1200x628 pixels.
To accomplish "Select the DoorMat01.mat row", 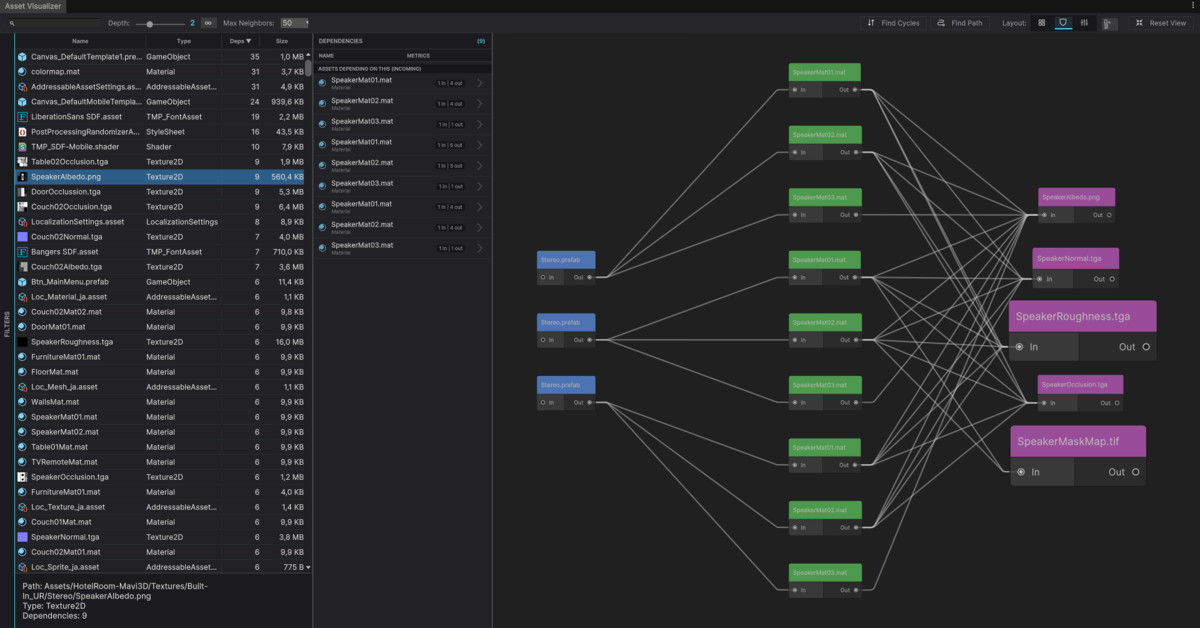I will 160,327.
